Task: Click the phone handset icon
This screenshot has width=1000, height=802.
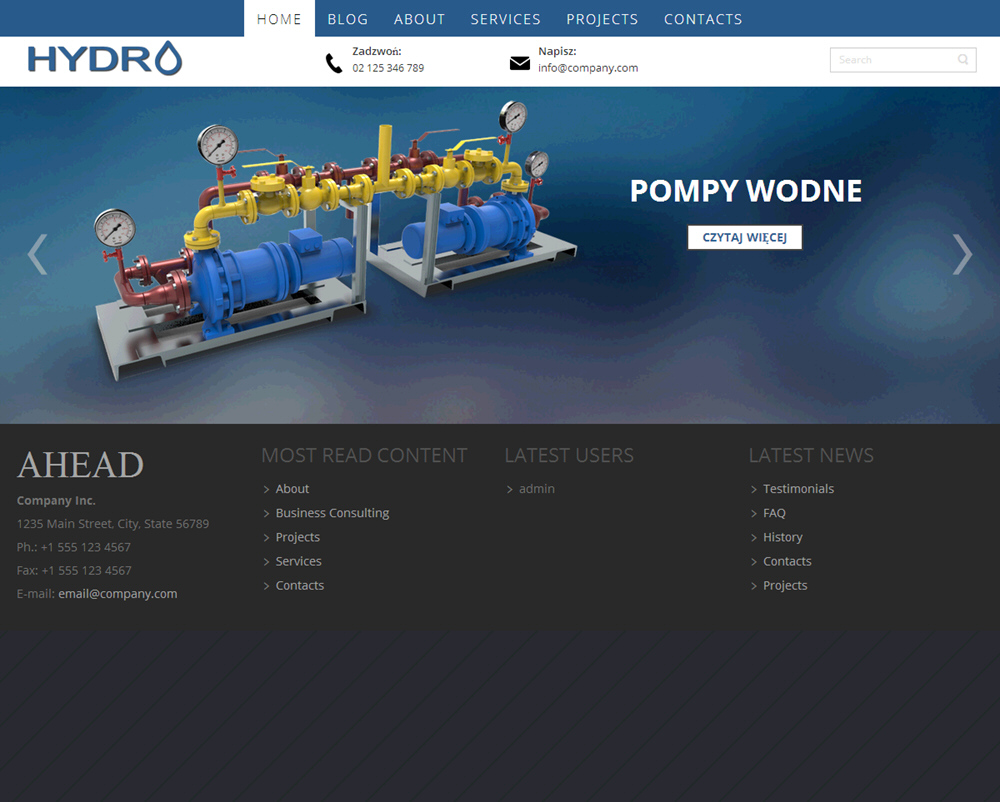Action: 334,63
